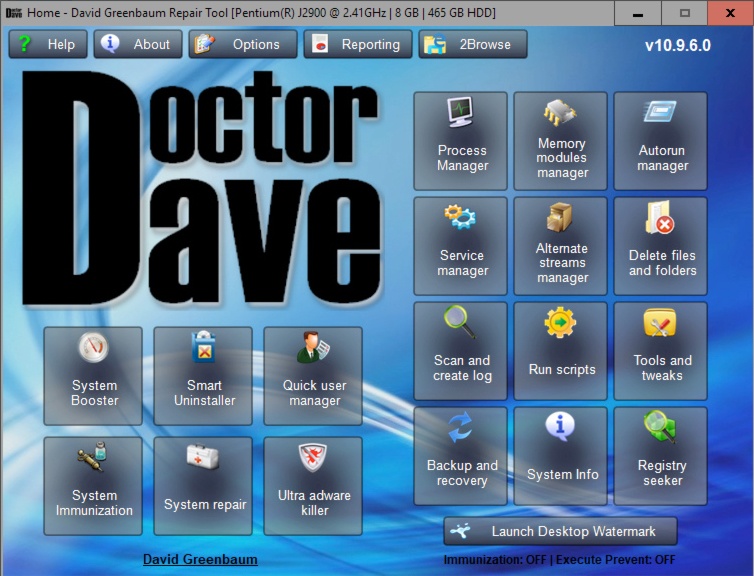754x576 pixels.
Task: View System Info
Action: (561, 456)
